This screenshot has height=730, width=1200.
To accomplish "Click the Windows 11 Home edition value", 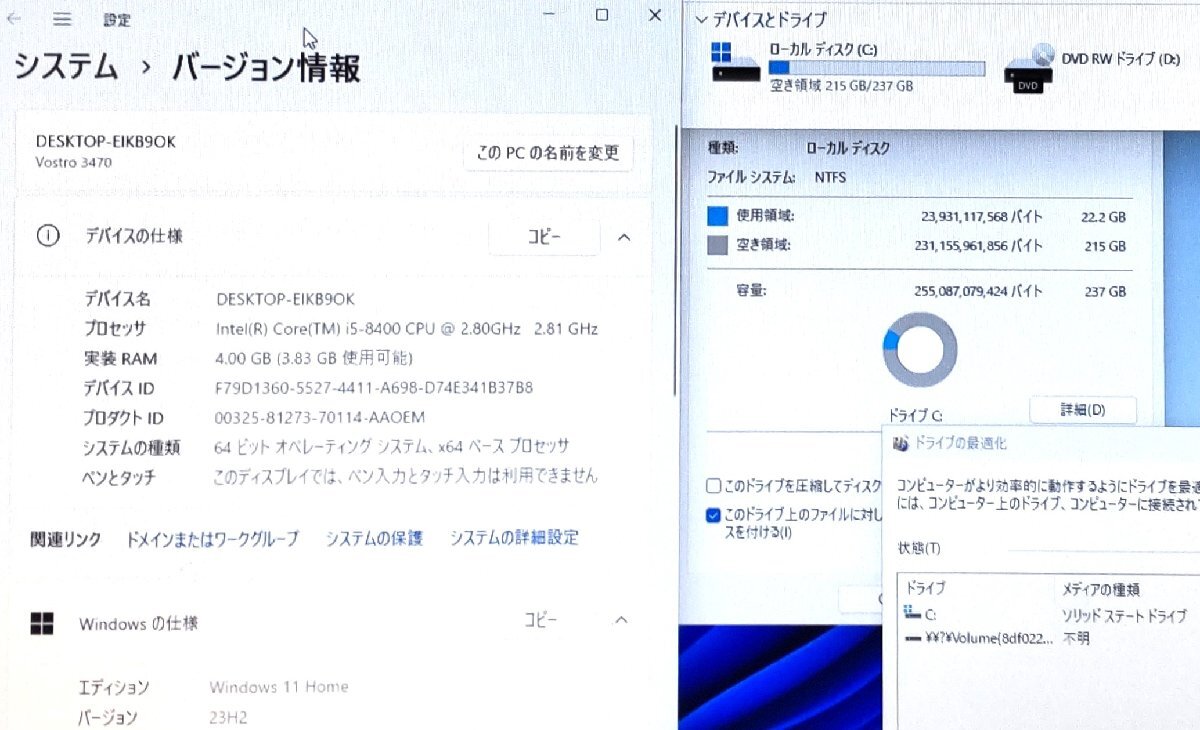I will [x=279, y=687].
